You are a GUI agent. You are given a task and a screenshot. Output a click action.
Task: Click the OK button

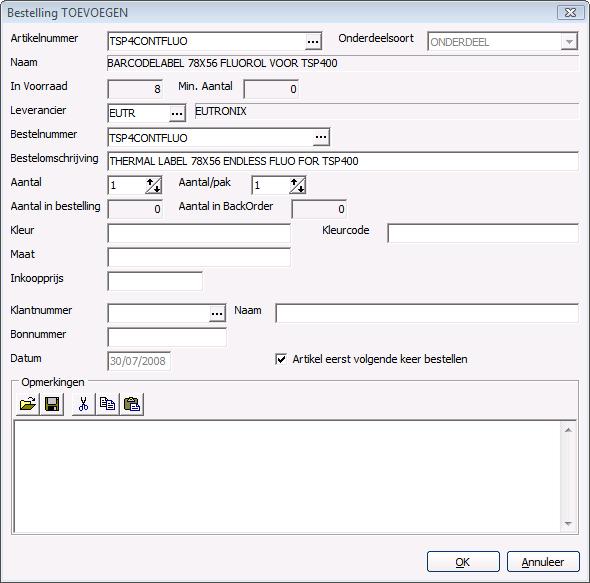463,562
